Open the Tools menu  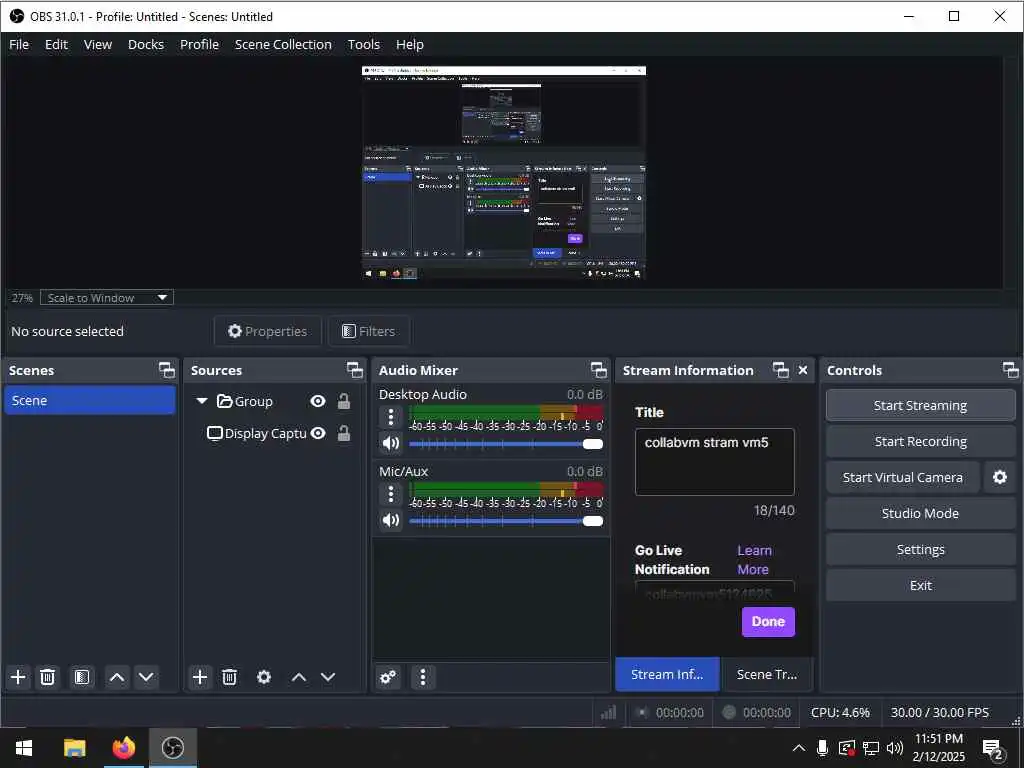tap(364, 44)
